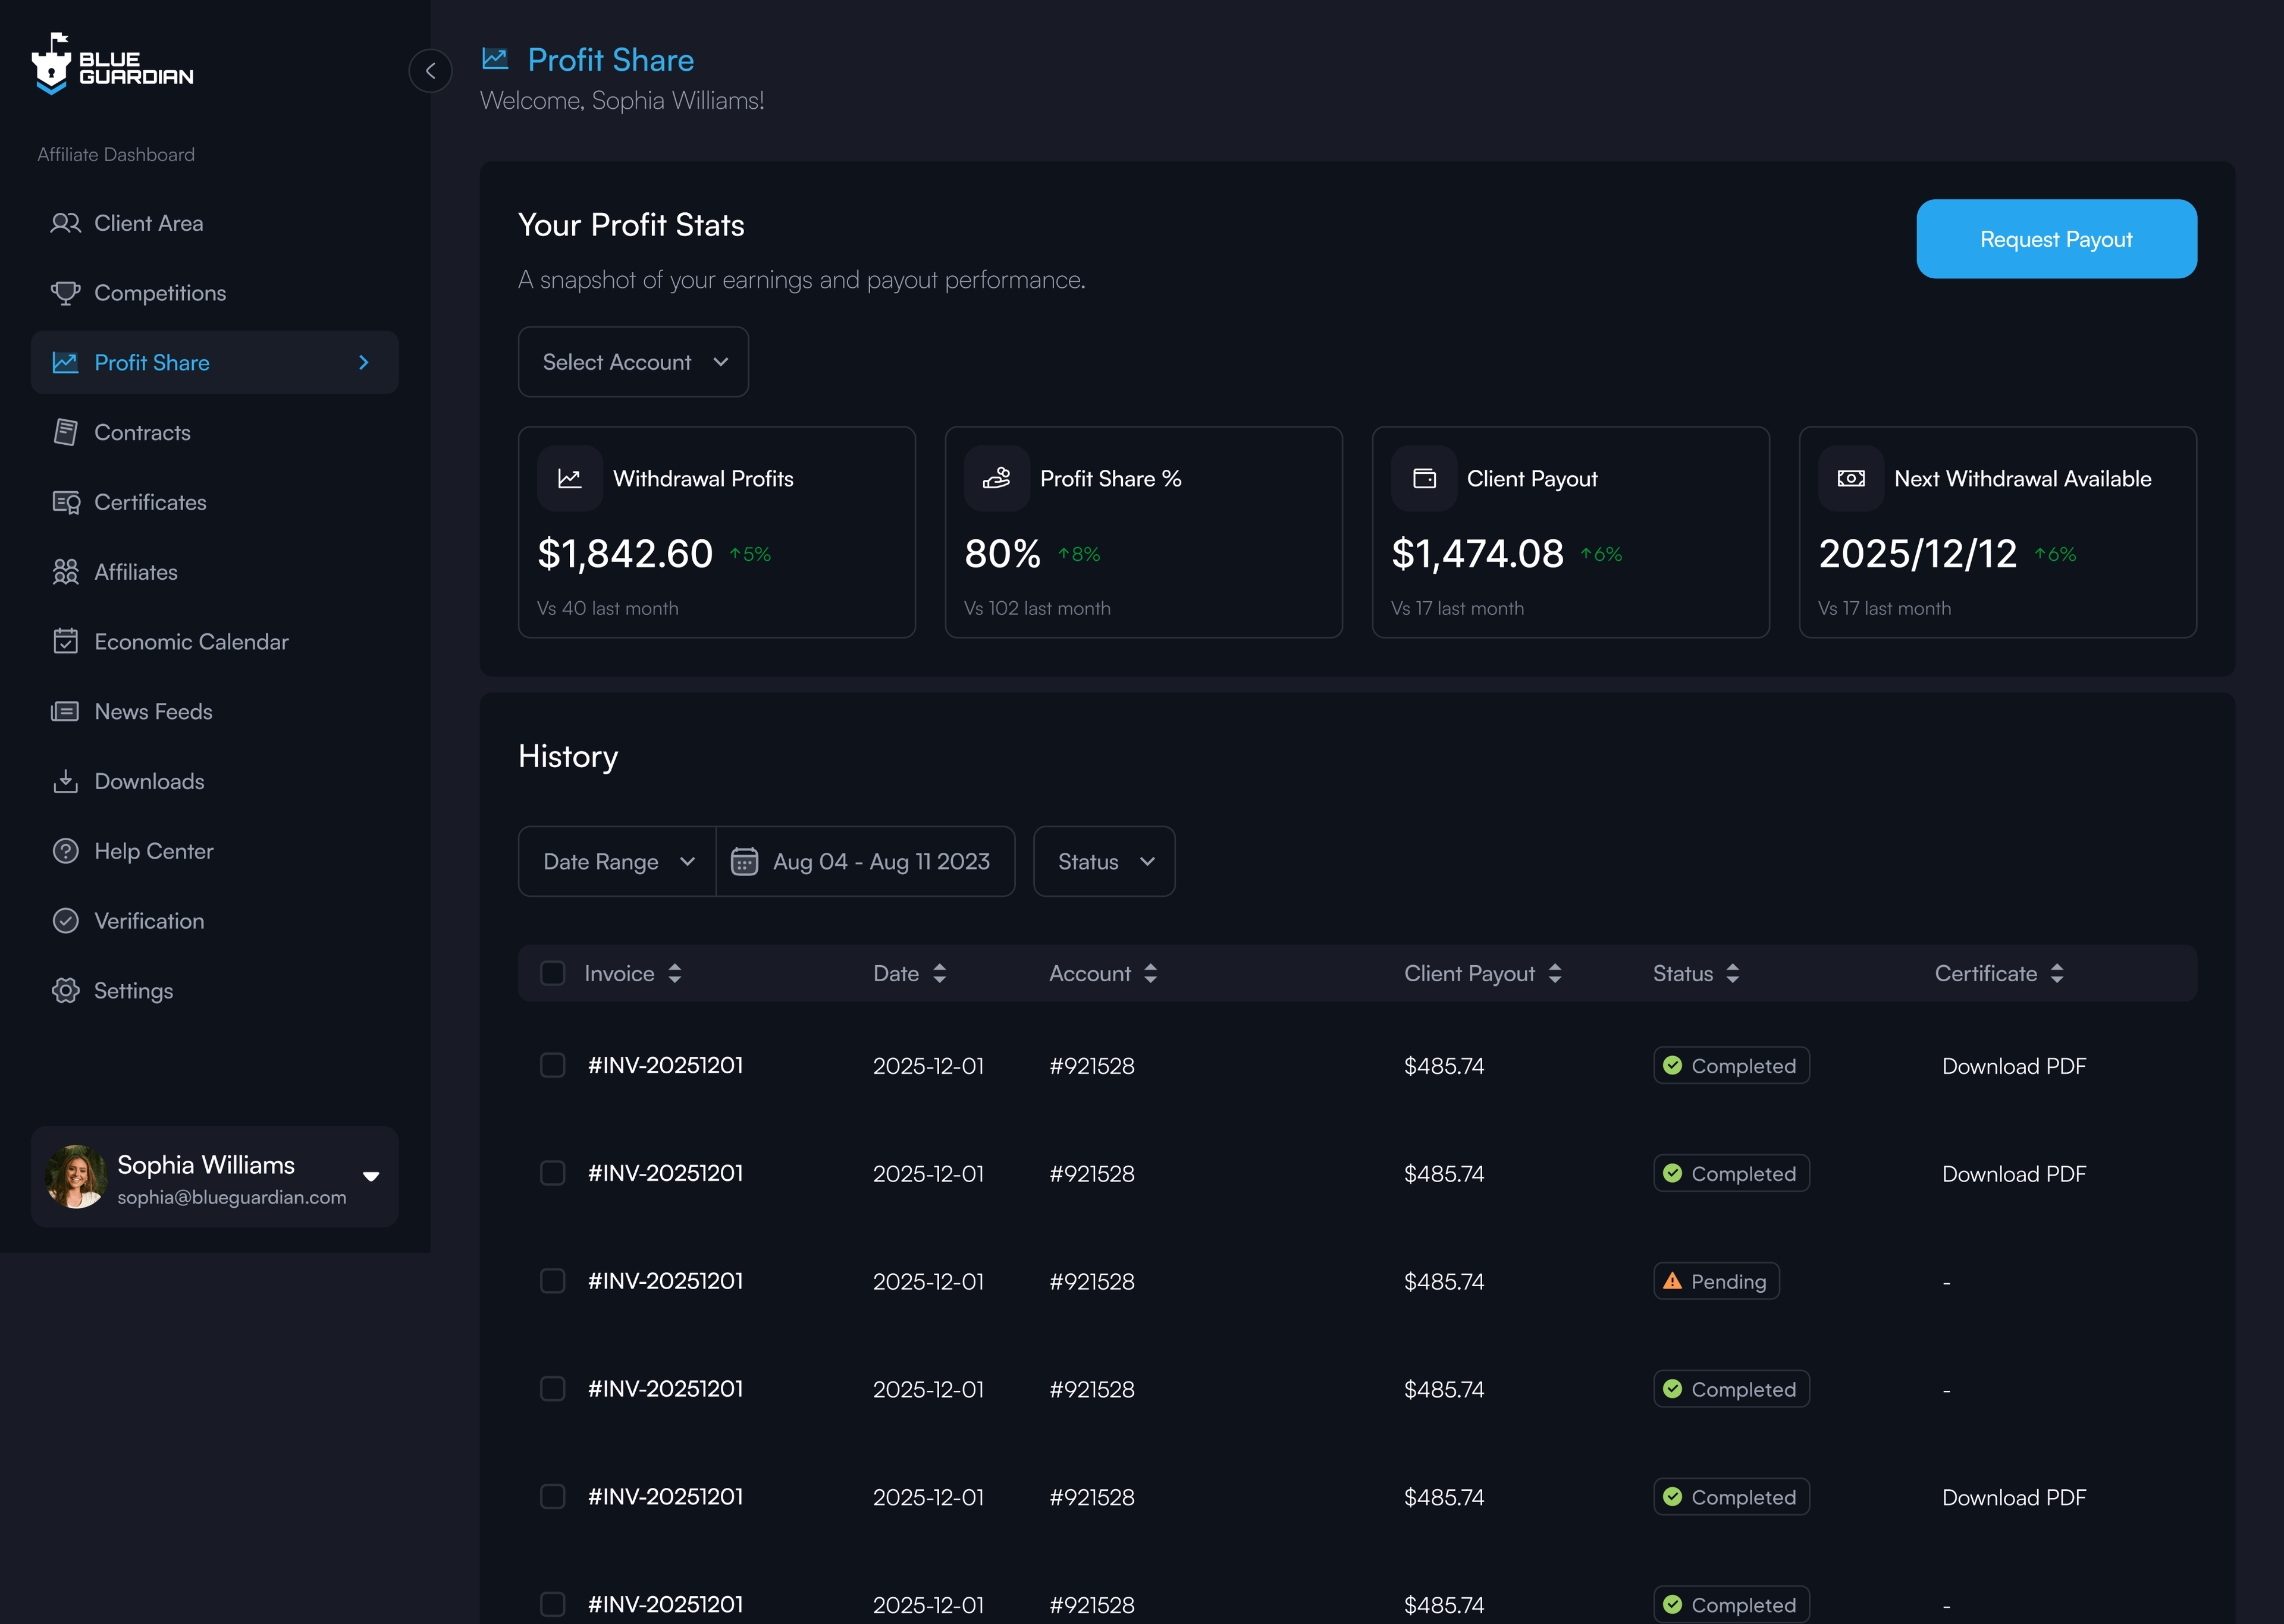Screen dimensions: 2284x1624
Task: Click the Profit Share page header icon
Action: pos(495,59)
